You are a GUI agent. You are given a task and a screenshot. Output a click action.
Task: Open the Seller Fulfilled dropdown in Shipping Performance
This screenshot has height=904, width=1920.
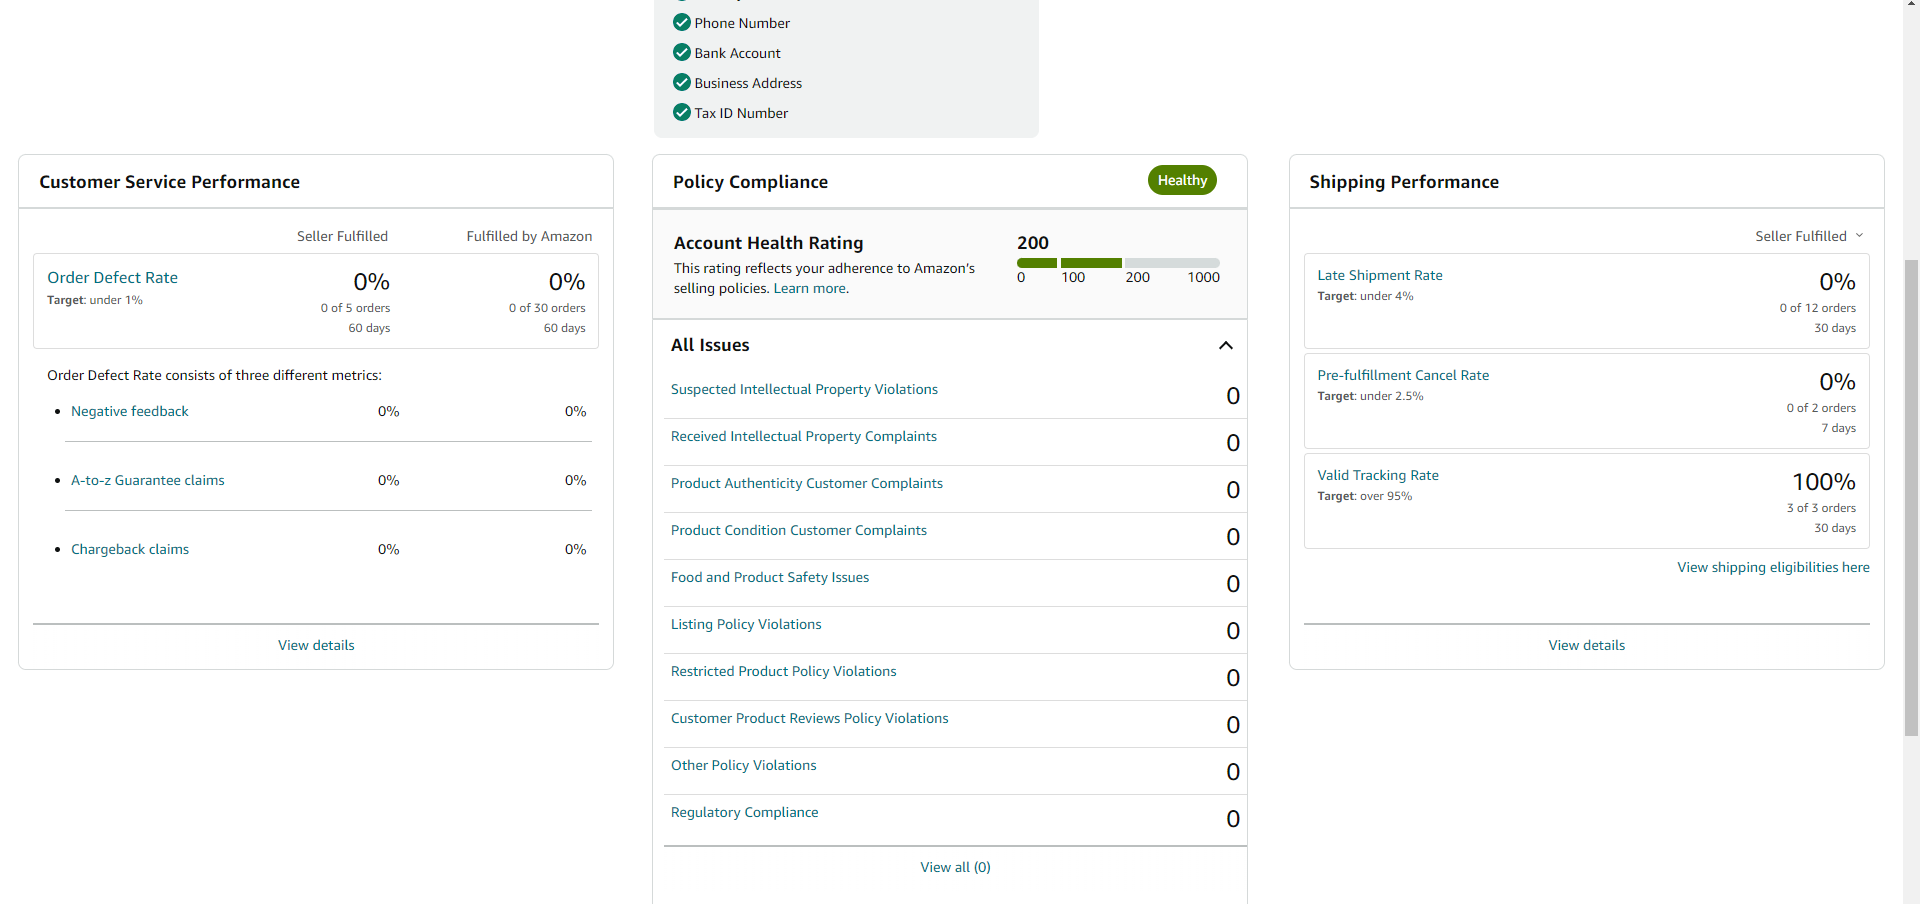click(x=1809, y=236)
